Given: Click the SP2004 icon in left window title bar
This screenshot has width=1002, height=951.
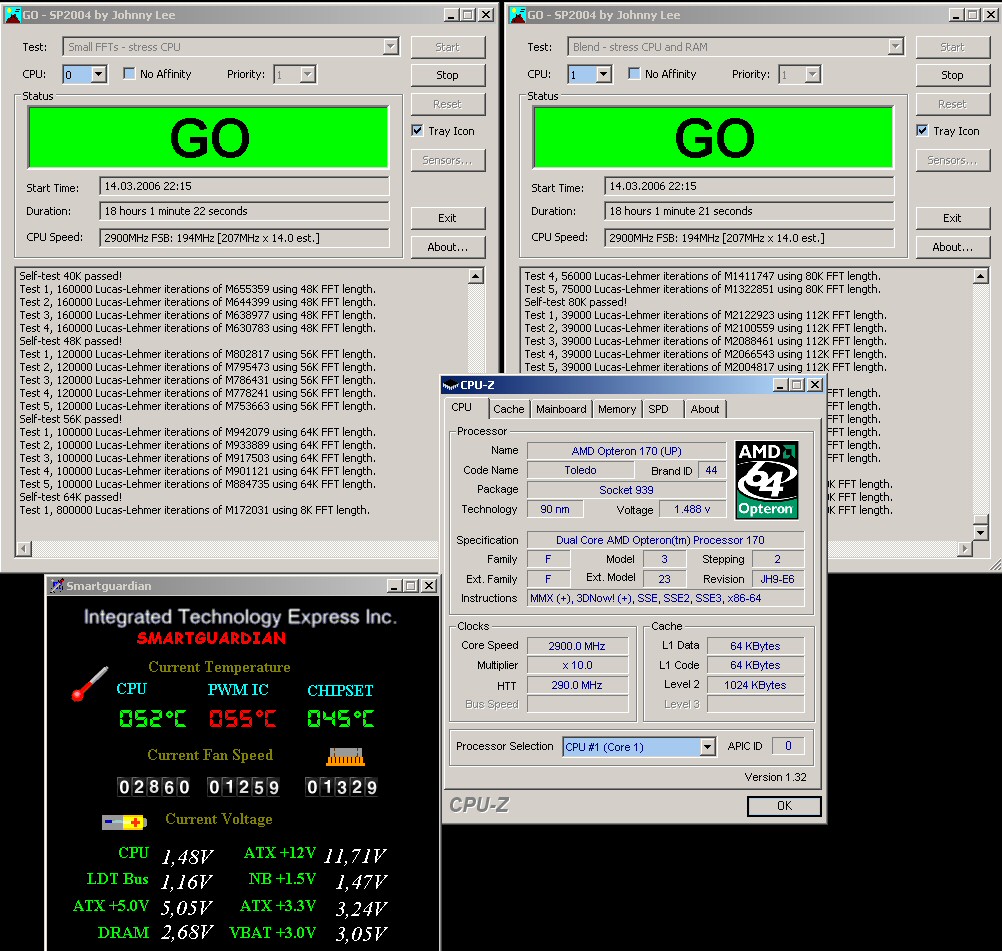Looking at the screenshot, I should (12, 14).
